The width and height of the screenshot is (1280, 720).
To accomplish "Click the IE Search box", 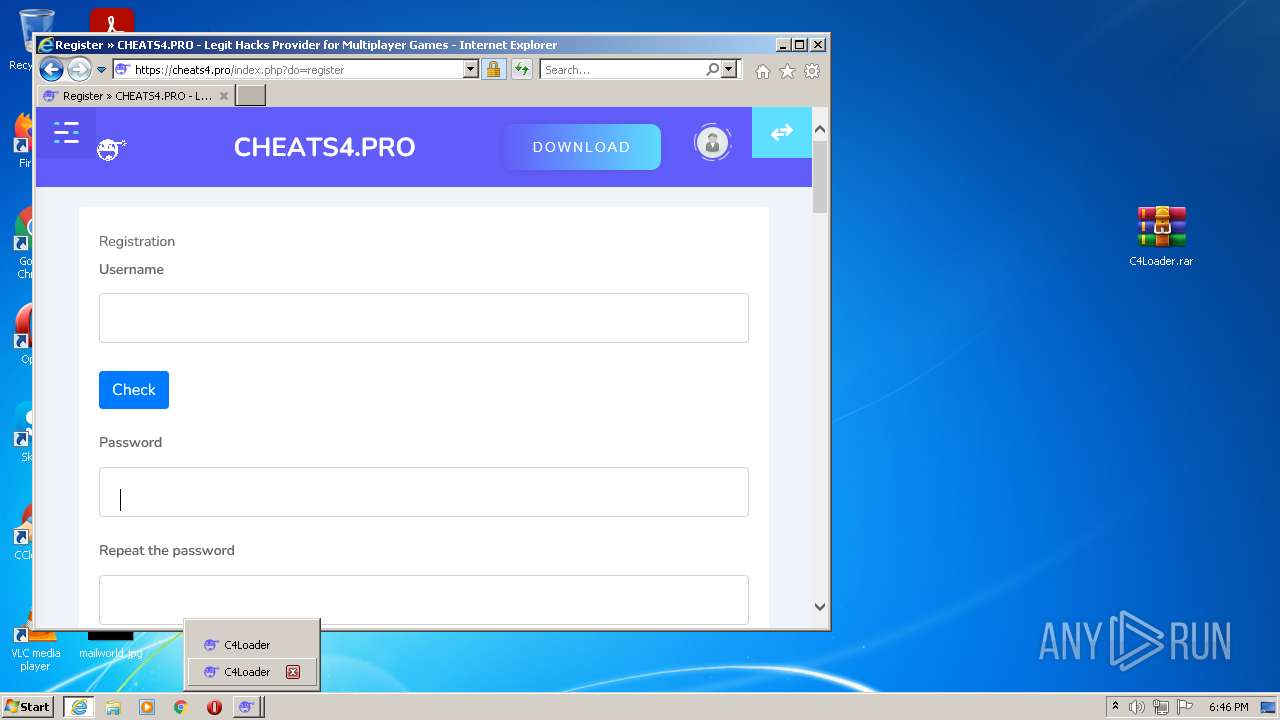I will coord(622,70).
